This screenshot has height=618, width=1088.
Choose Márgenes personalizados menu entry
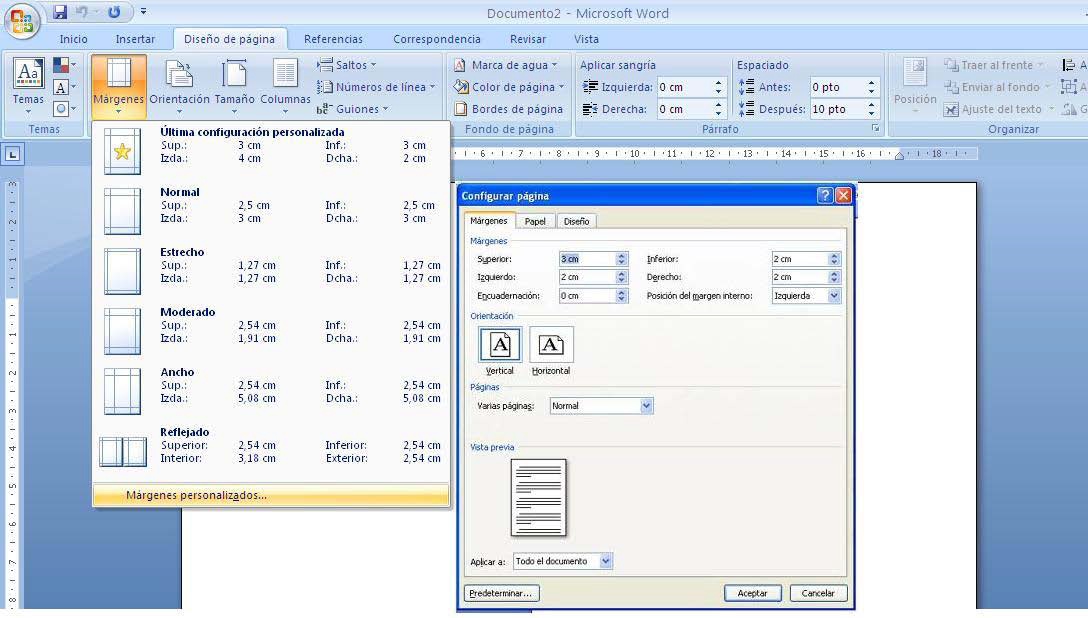271,495
